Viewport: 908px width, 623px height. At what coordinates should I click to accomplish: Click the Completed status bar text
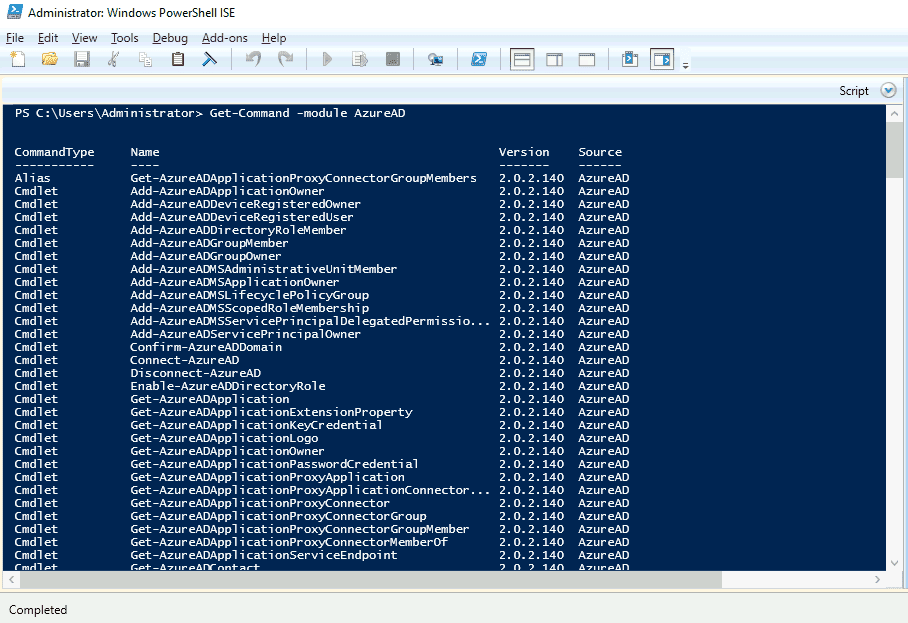tap(38, 610)
